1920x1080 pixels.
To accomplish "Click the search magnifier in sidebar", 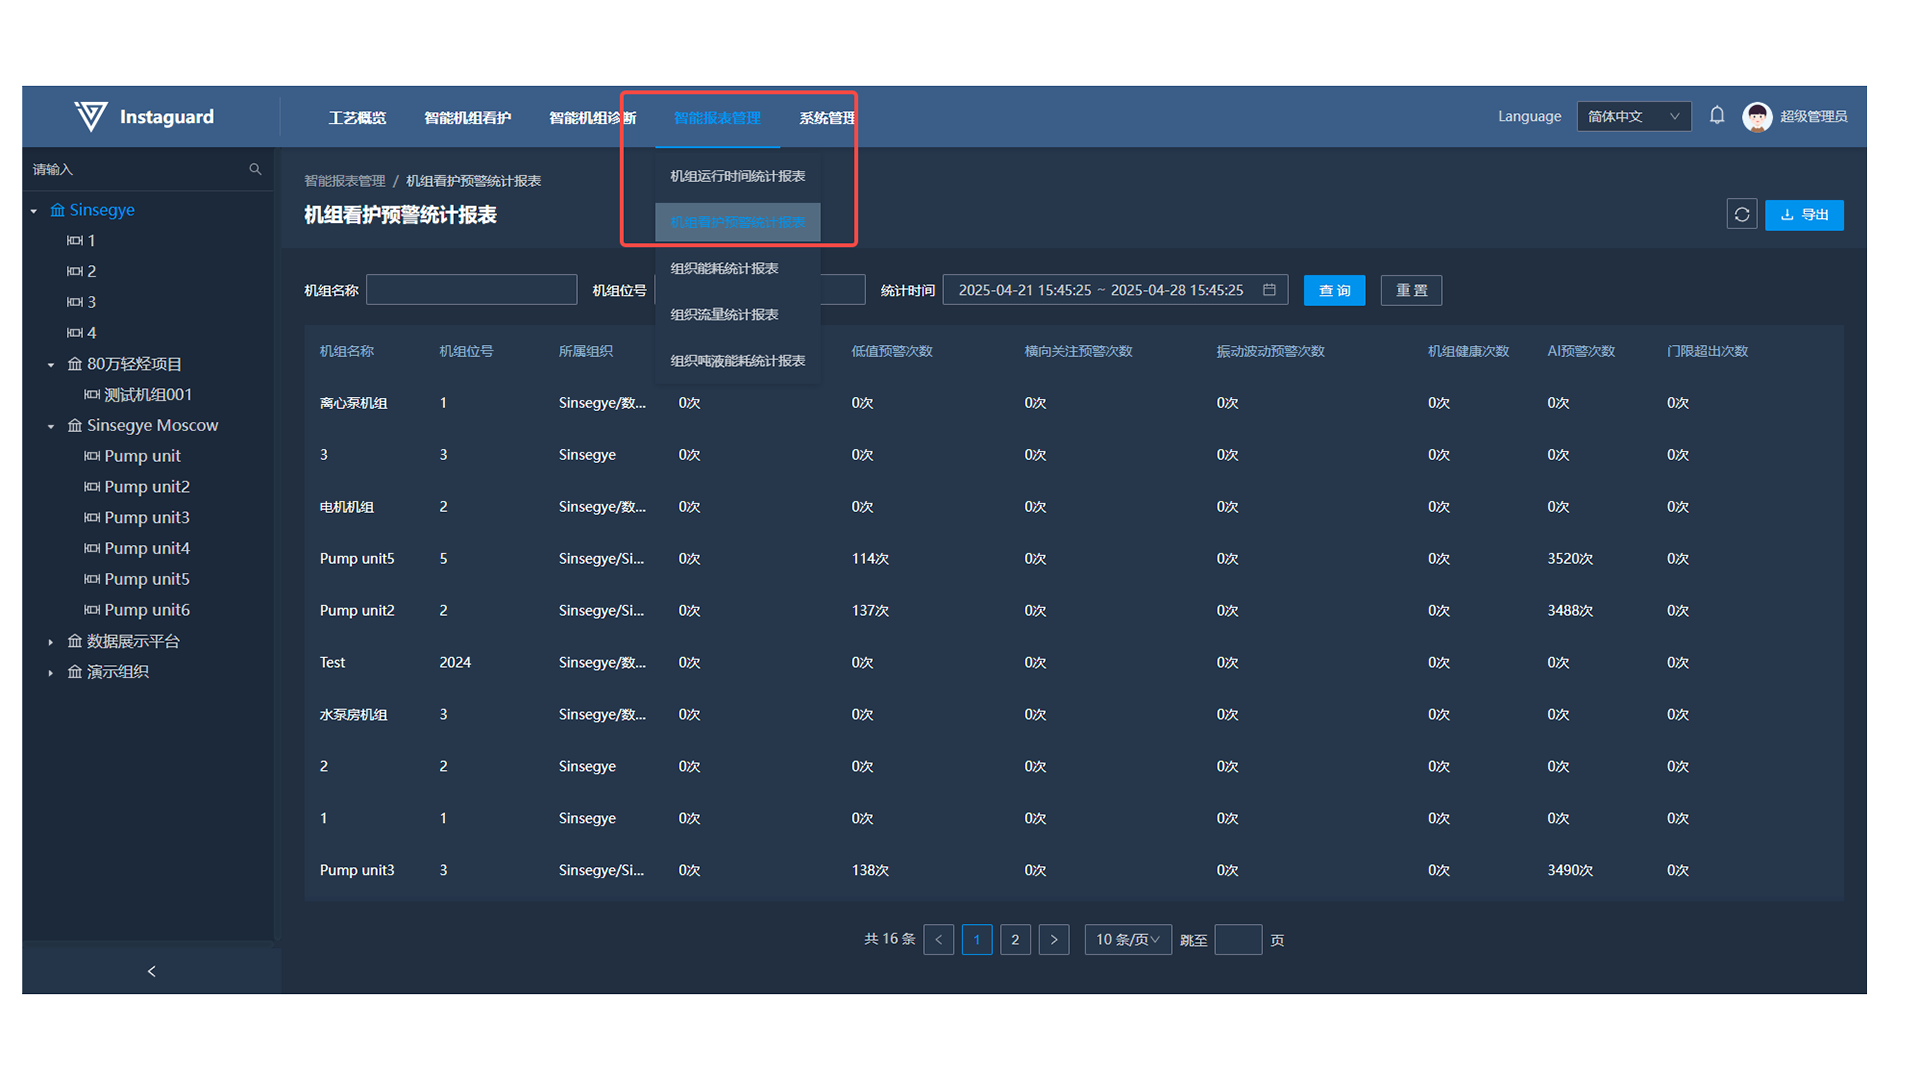I will (x=255, y=169).
